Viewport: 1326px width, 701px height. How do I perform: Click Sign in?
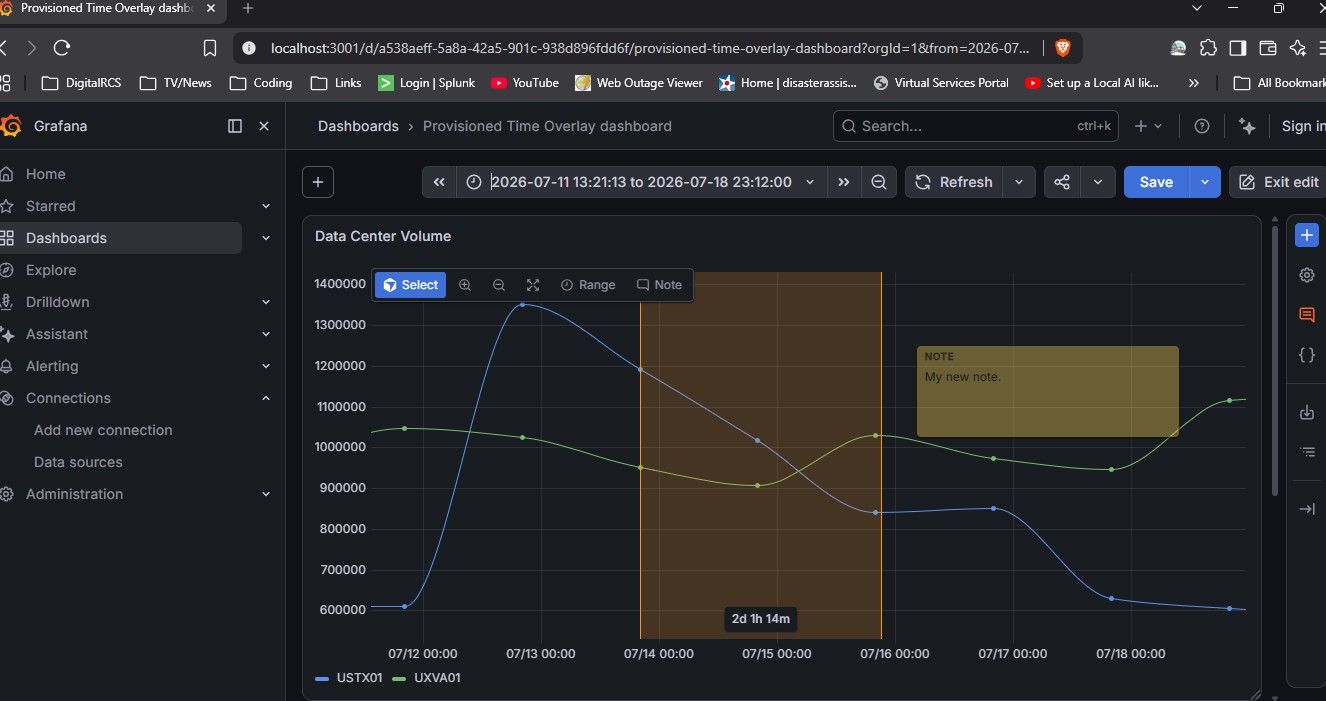tap(1303, 126)
